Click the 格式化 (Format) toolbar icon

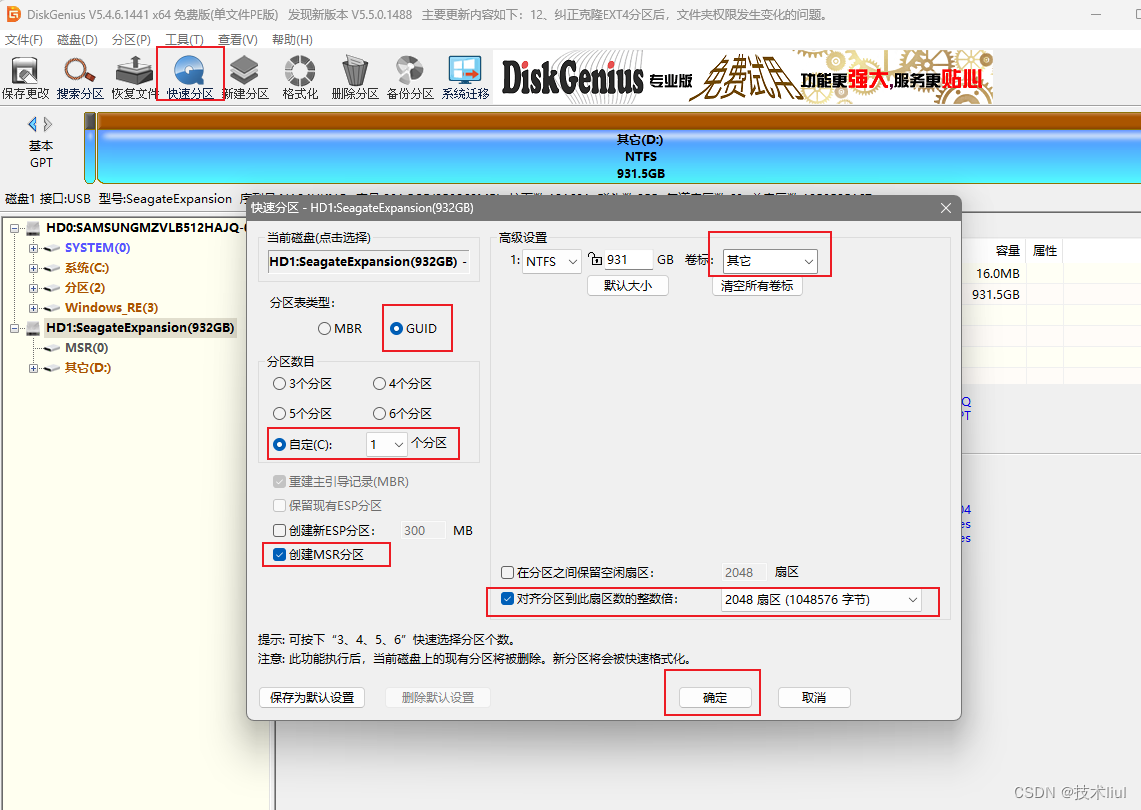[x=300, y=77]
